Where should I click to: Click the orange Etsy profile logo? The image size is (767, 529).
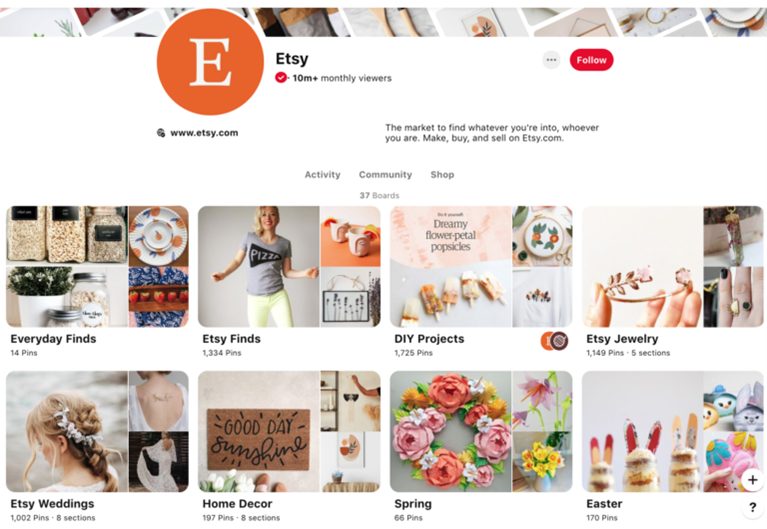tap(210, 62)
